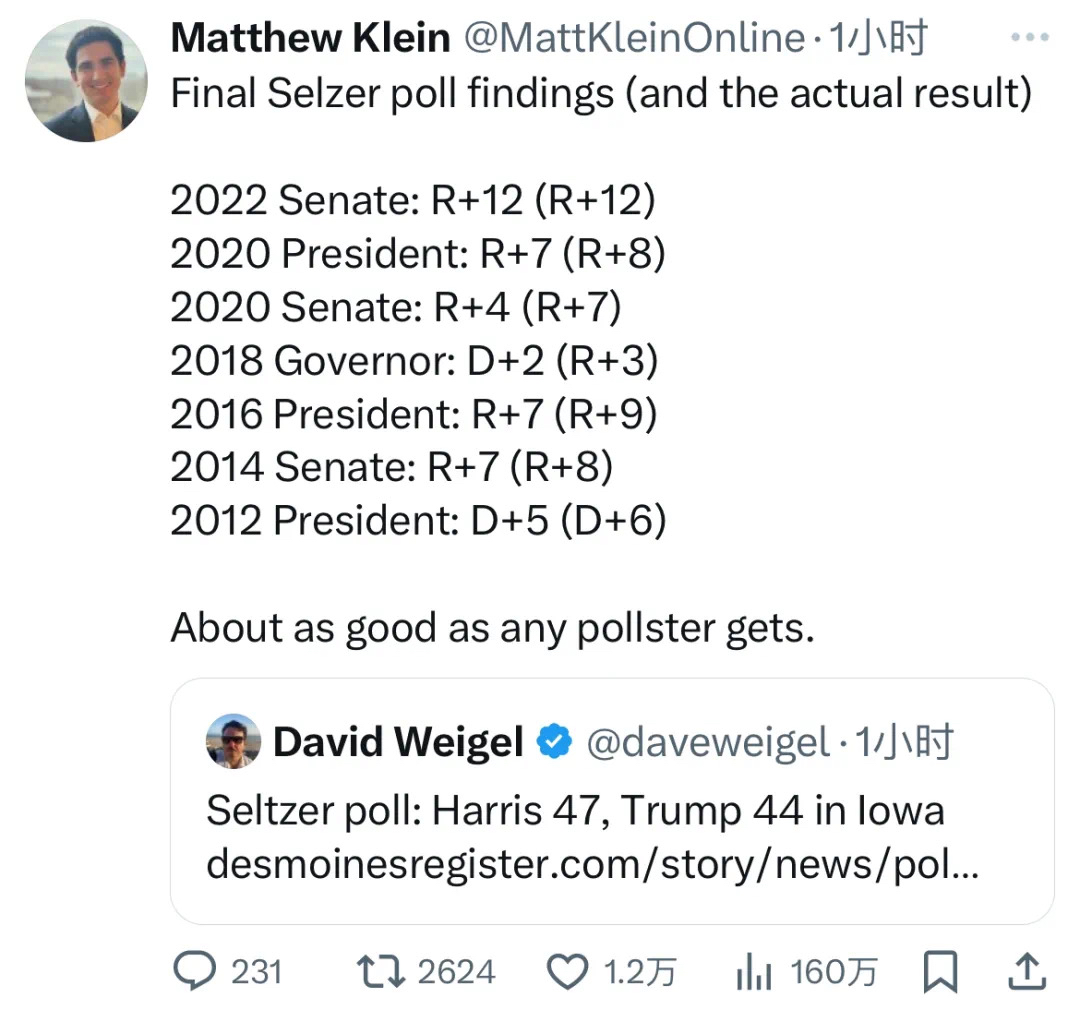Open the three-dot more options menu

[x=1030, y=37]
